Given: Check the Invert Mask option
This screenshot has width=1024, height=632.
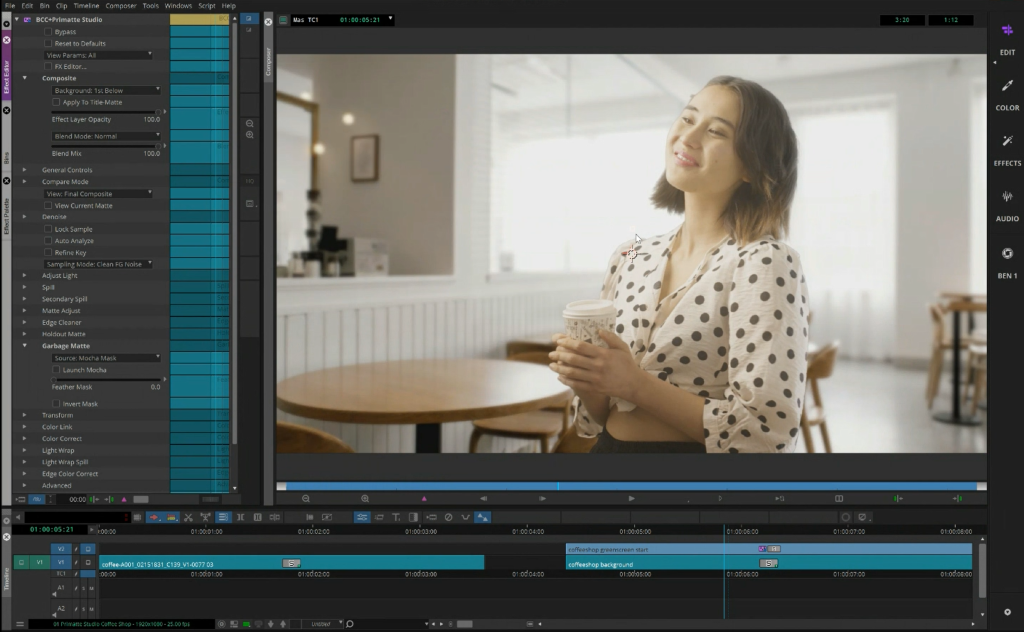Looking at the screenshot, I should point(56,404).
